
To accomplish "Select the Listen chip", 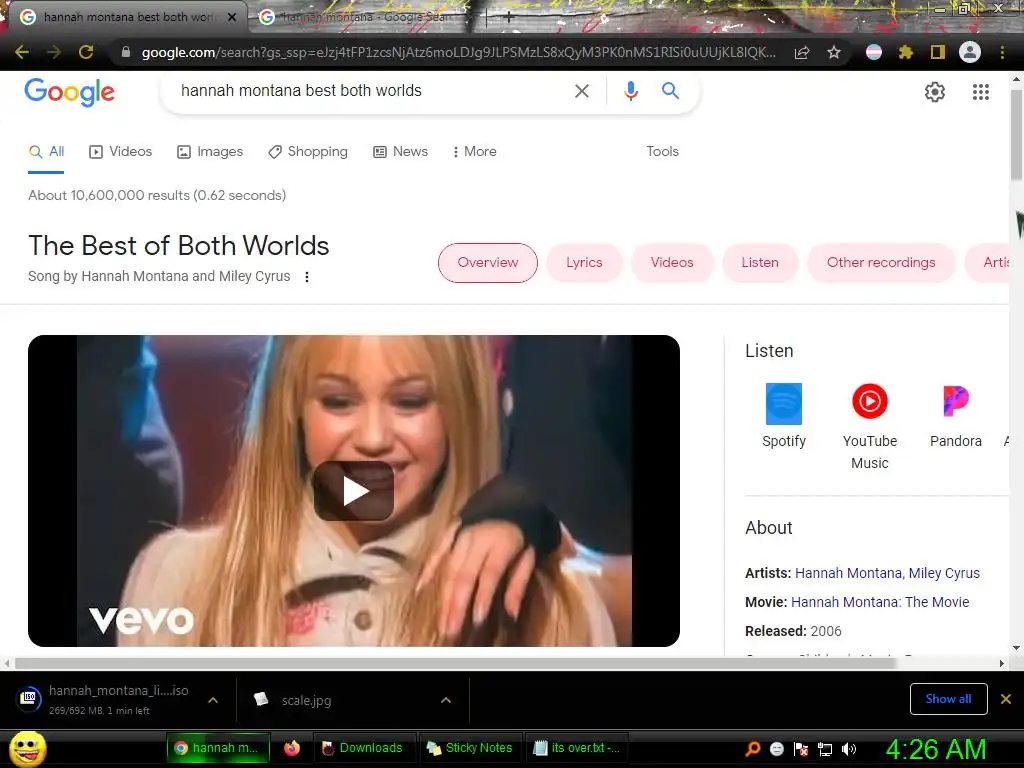I will (x=760, y=263).
